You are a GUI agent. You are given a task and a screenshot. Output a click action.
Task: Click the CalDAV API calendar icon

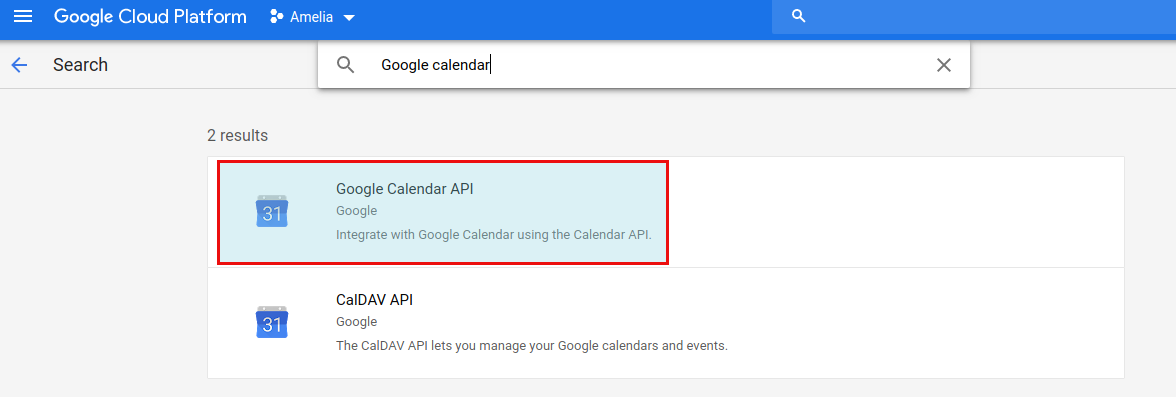(x=272, y=323)
